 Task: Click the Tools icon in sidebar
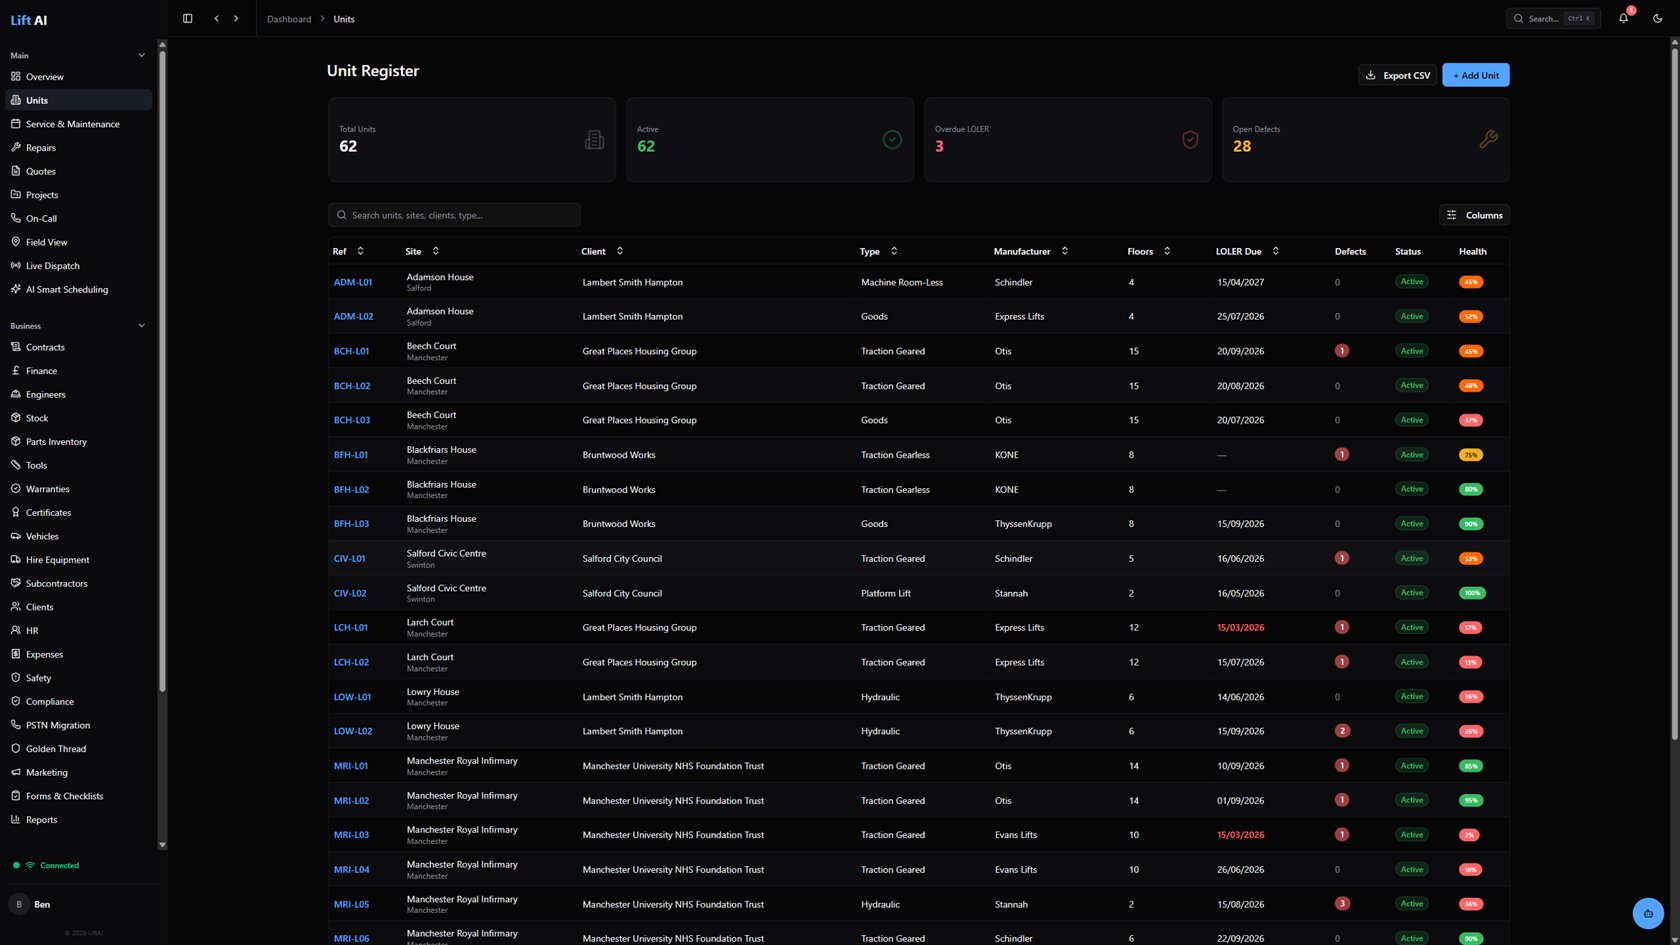[15, 465]
